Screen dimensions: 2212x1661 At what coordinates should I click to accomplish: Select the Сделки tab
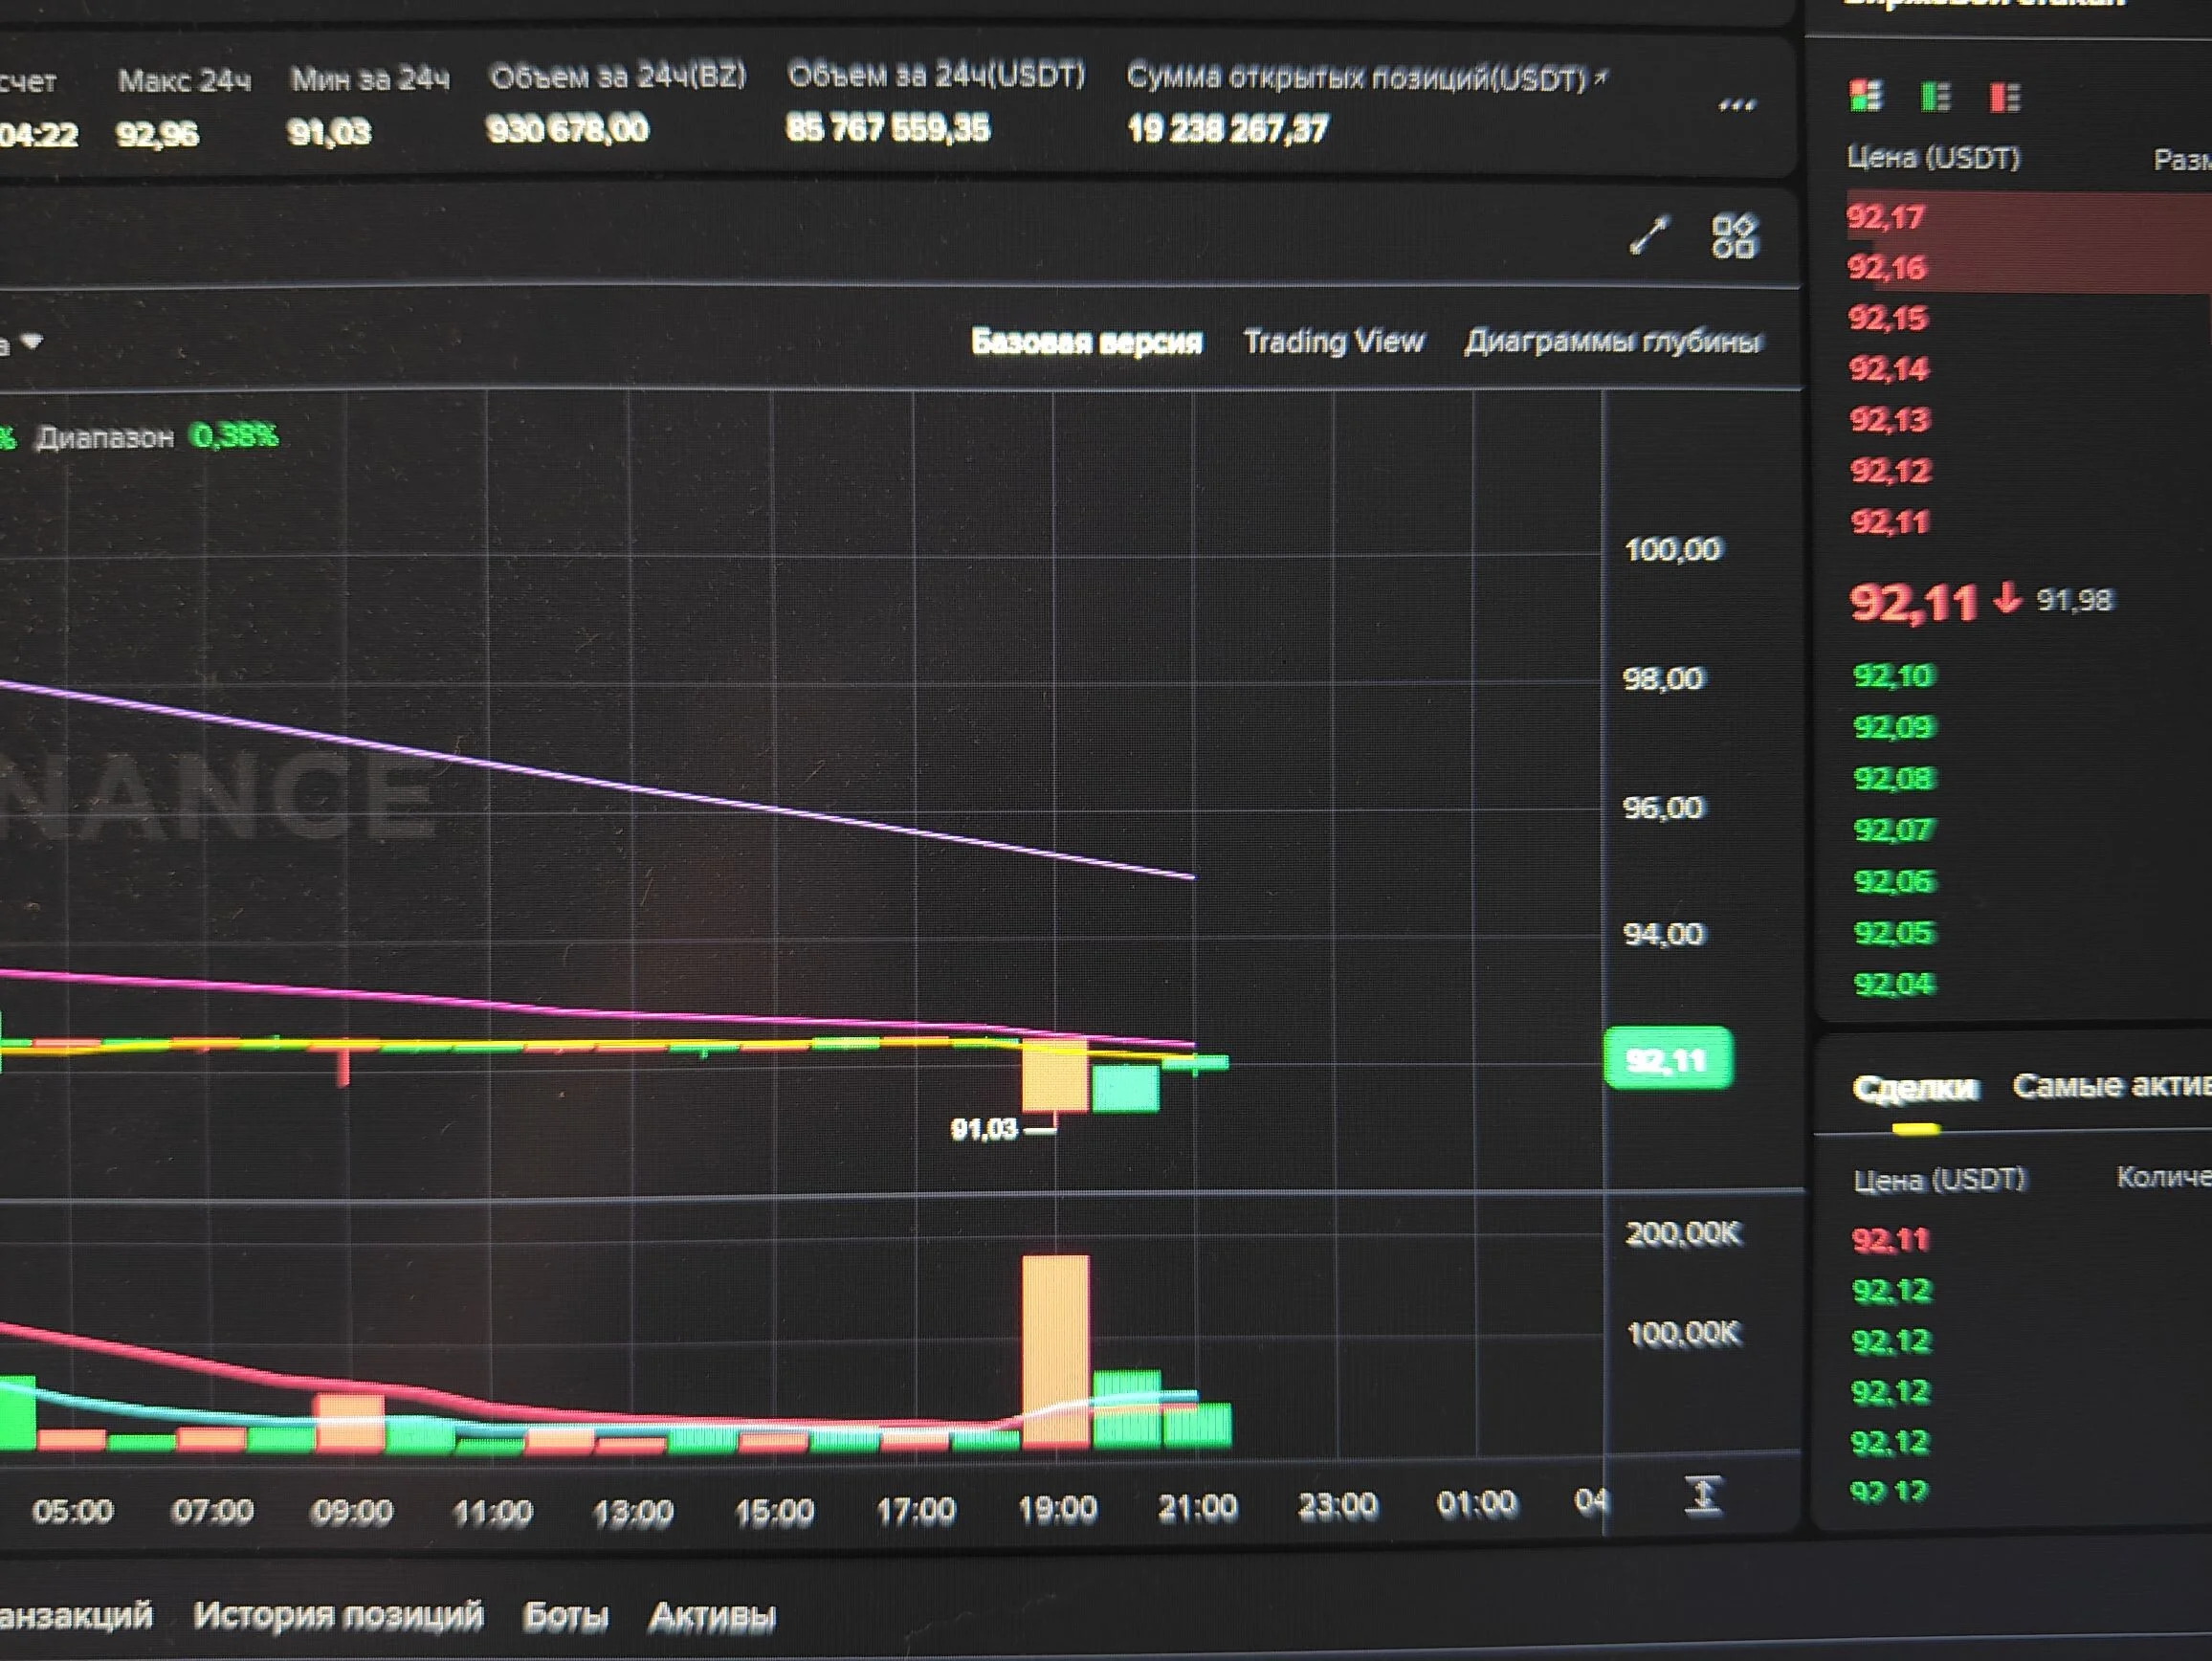(x=1914, y=1087)
